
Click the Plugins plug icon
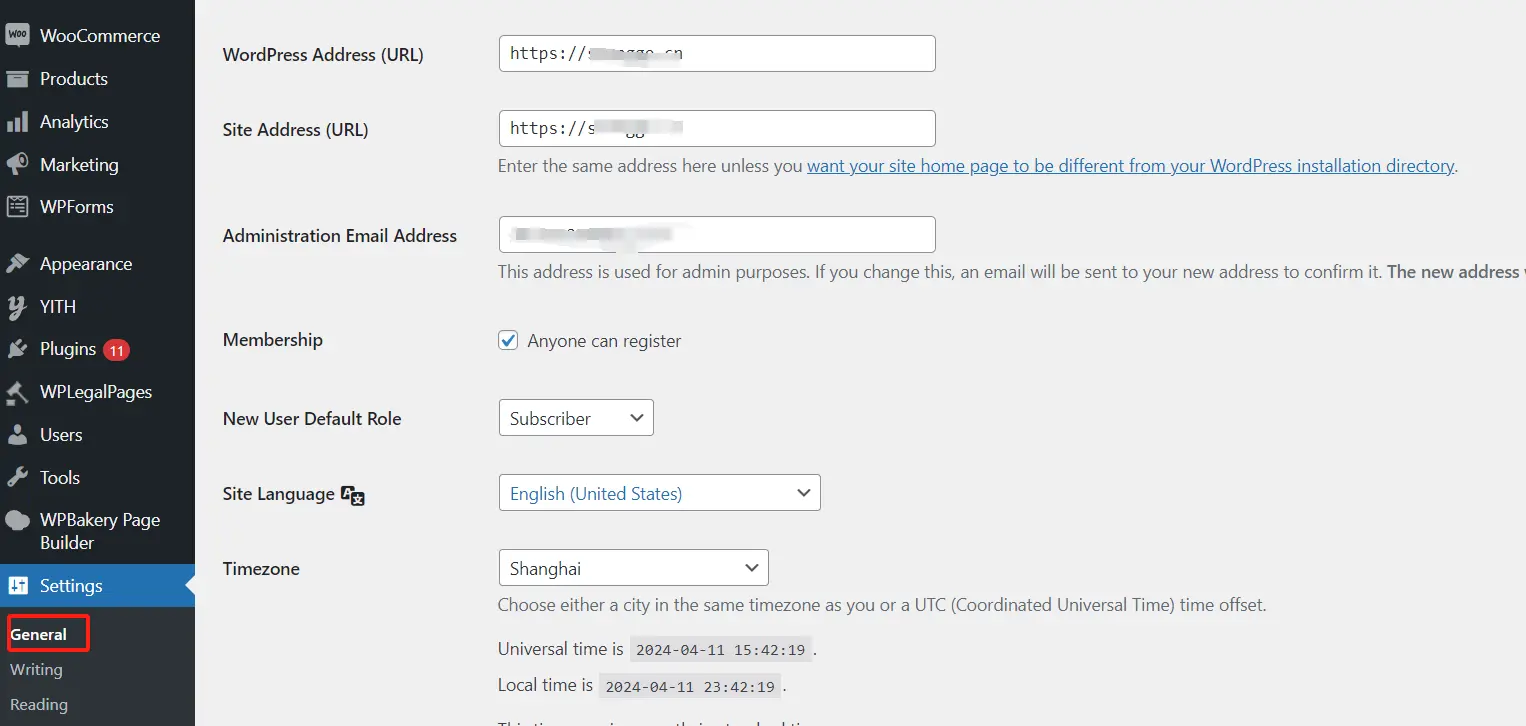(x=17, y=349)
